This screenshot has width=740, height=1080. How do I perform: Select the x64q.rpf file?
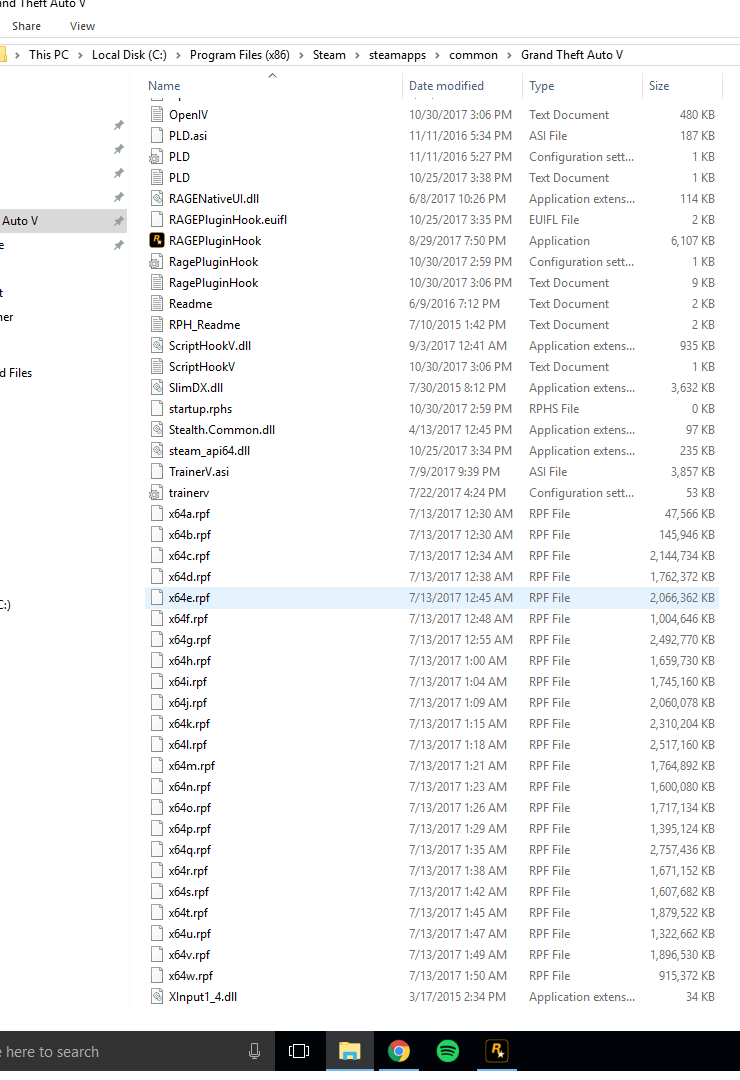432,850
